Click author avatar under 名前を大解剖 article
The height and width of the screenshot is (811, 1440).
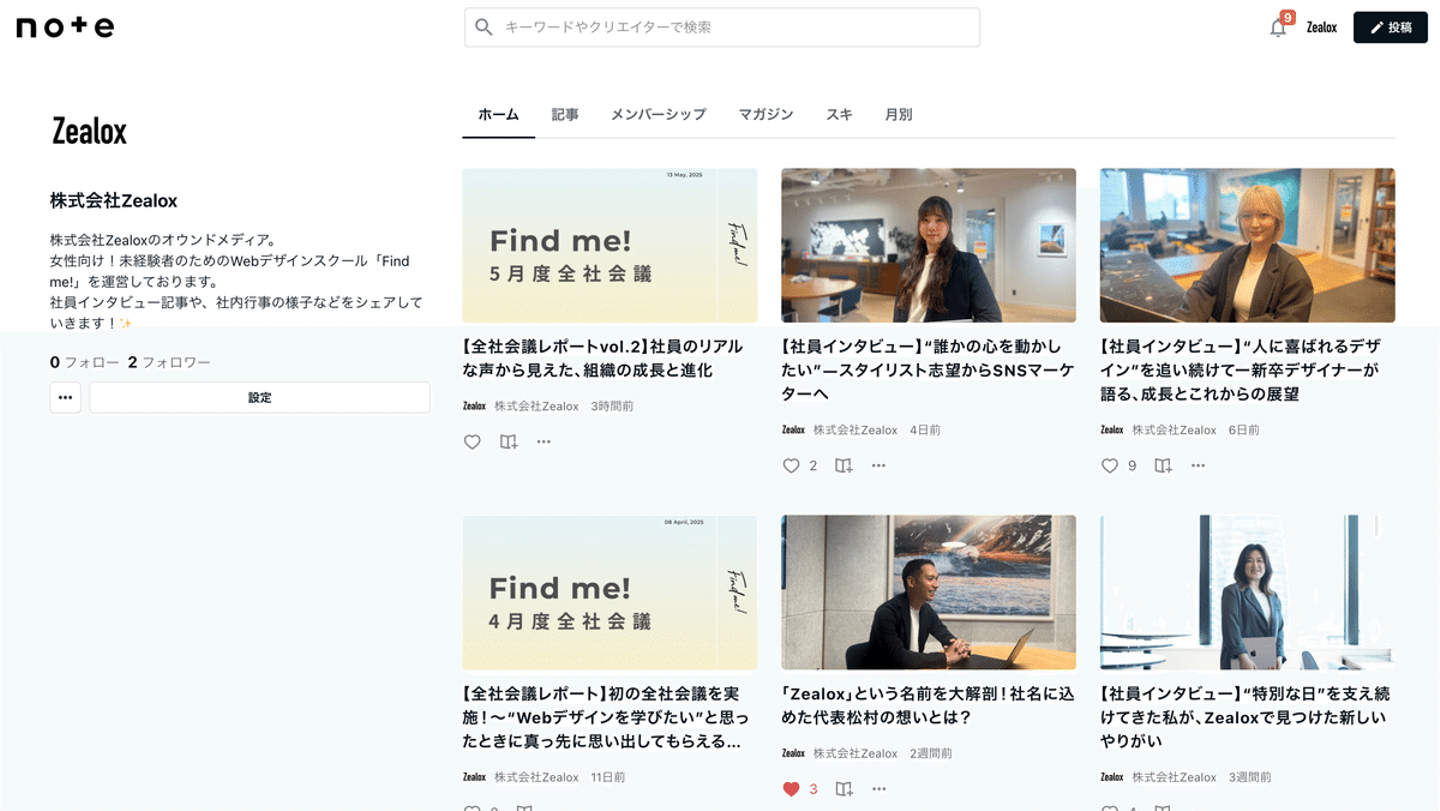point(793,753)
